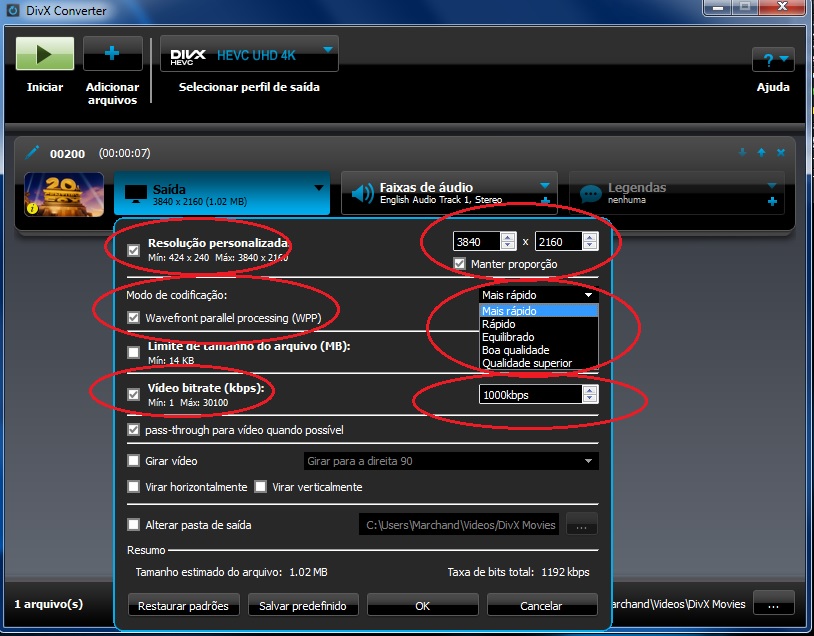The width and height of the screenshot is (814, 636).
Task: Enable Alterar pasta de saída checkbox
Action: (133, 524)
